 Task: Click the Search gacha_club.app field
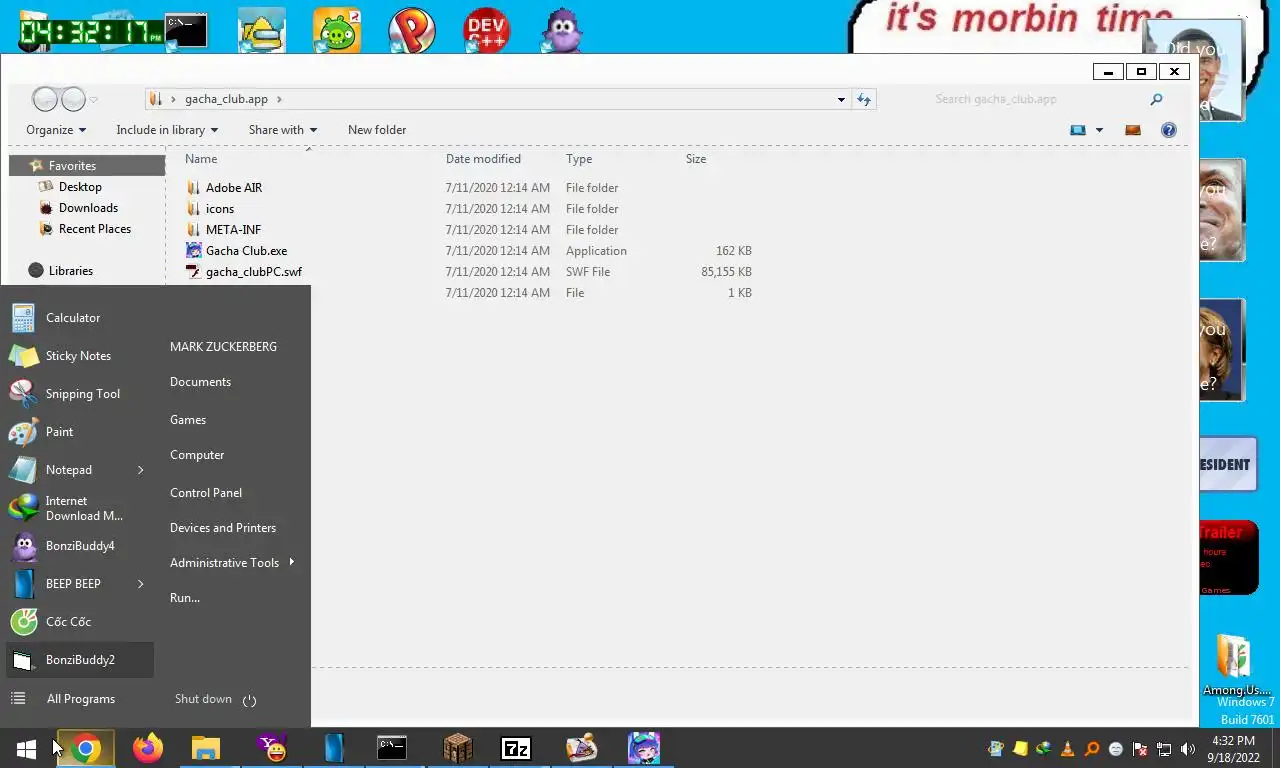coord(1040,99)
